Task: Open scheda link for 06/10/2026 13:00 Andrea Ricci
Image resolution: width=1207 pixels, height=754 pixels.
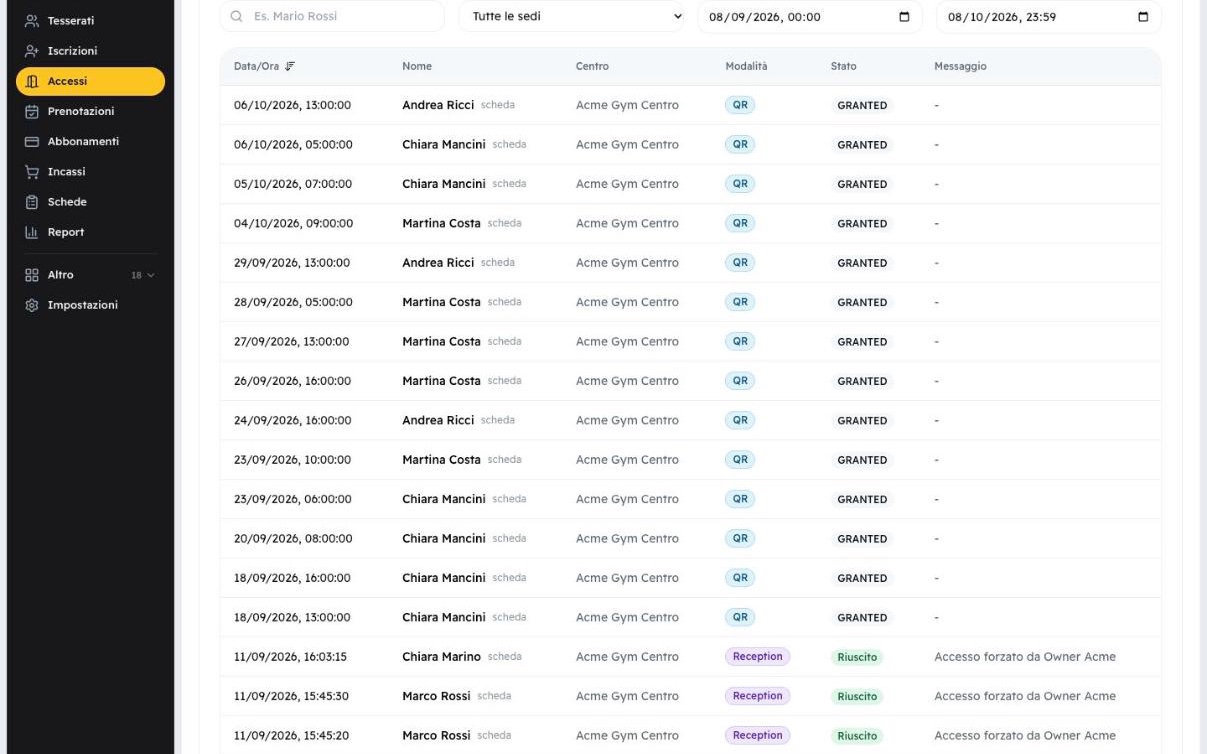Action: pyautogui.click(x=497, y=105)
